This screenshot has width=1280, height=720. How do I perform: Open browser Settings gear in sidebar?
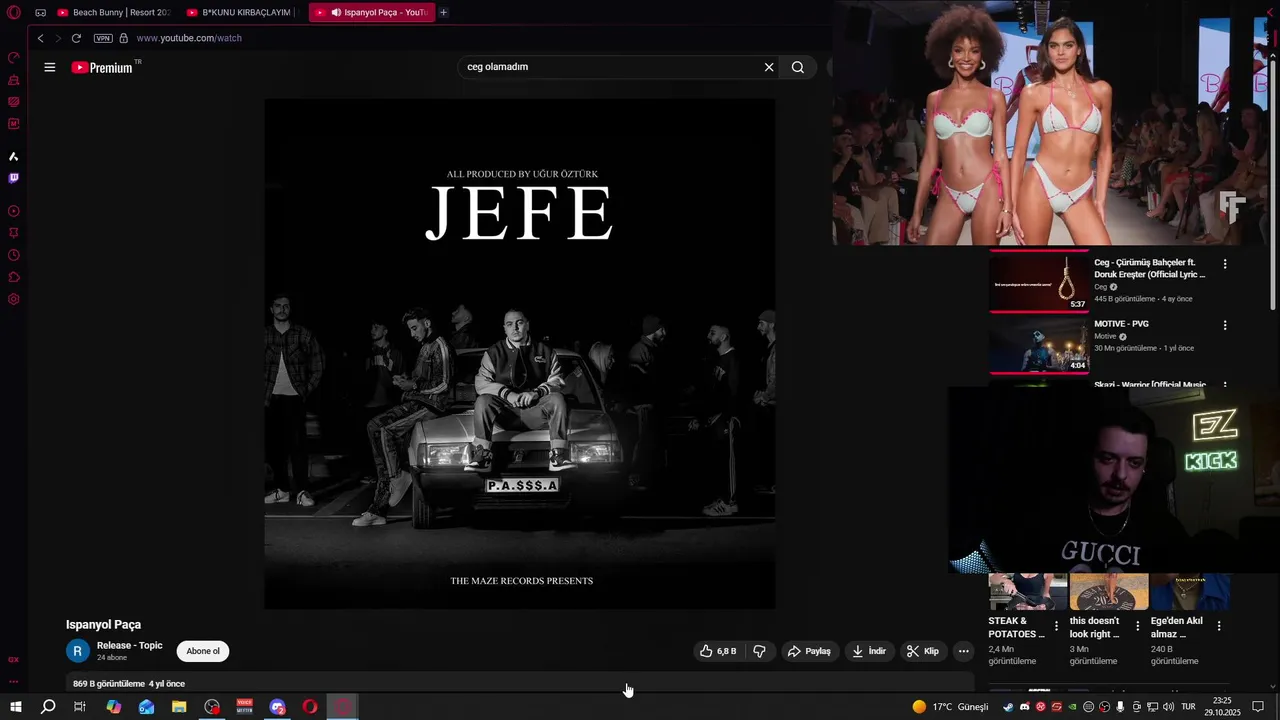tap(14, 299)
